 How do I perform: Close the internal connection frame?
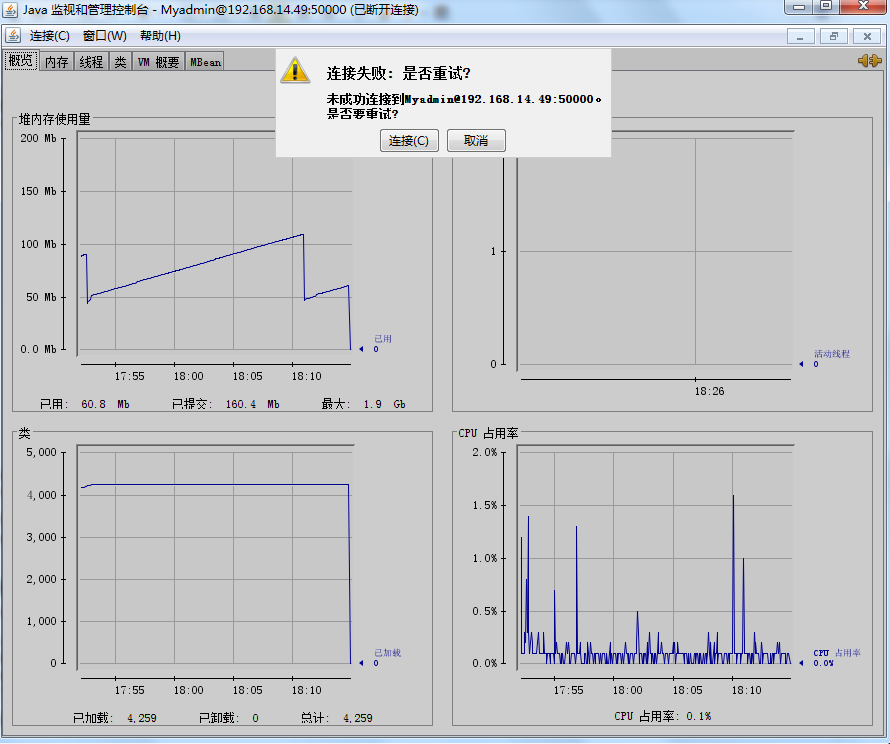(x=866, y=36)
